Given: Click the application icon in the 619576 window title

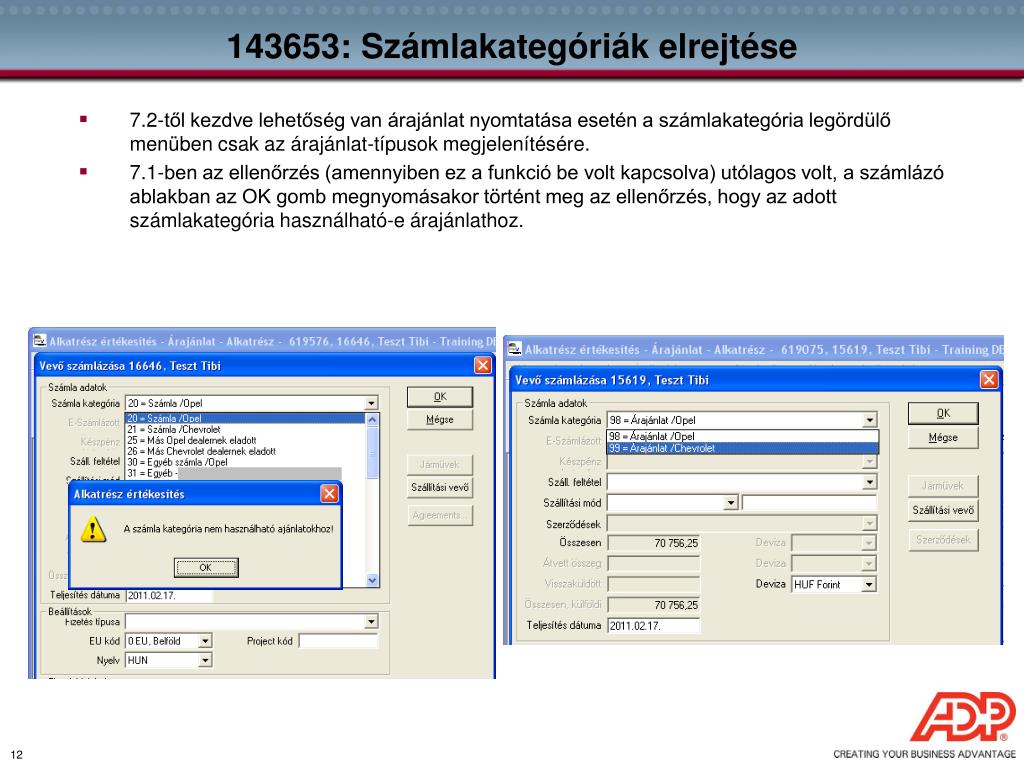Looking at the screenshot, I should 40,340.
